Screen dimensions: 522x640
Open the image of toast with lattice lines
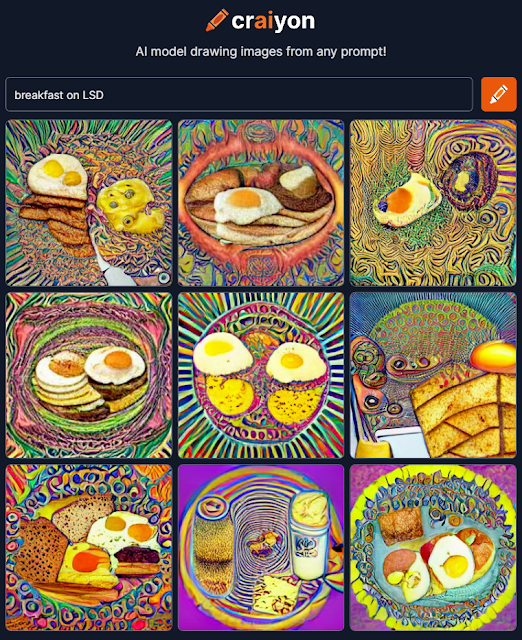click(433, 375)
